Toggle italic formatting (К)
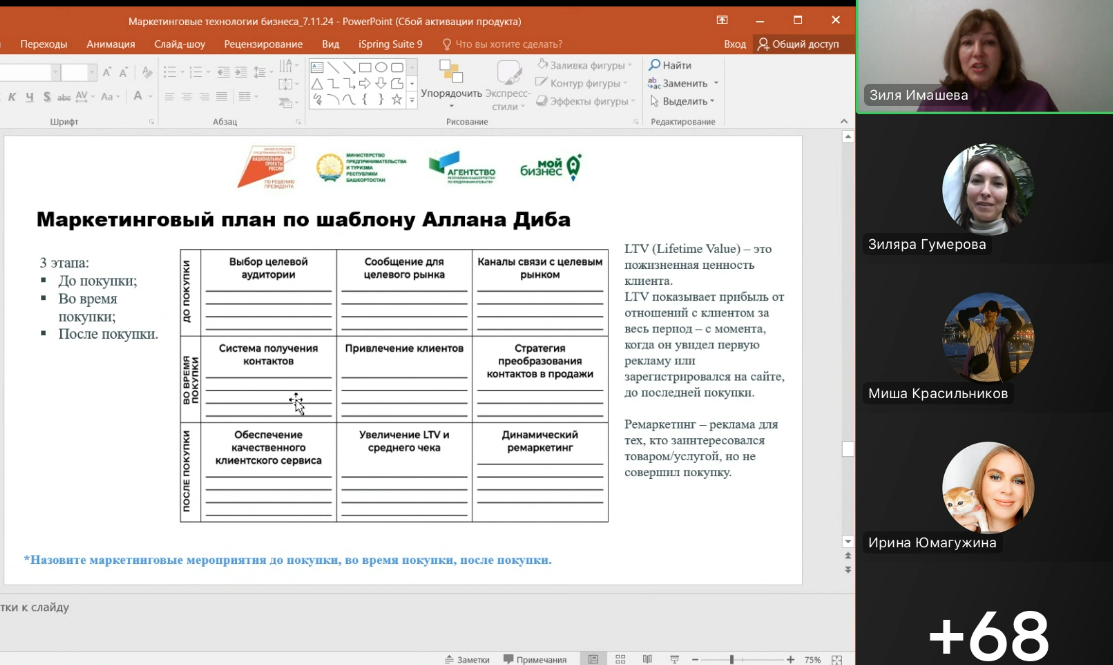 pyautogui.click(x=12, y=97)
